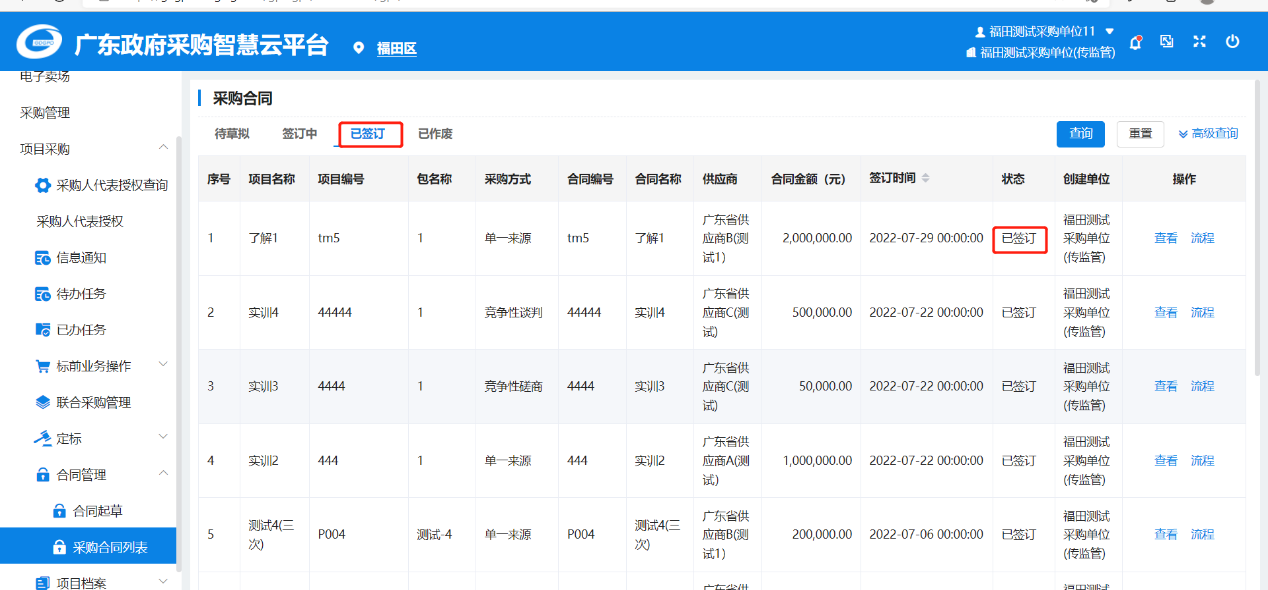Click the 广东政府采购智慧云平台 logo
The height and width of the screenshot is (590, 1268).
[42, 44]
